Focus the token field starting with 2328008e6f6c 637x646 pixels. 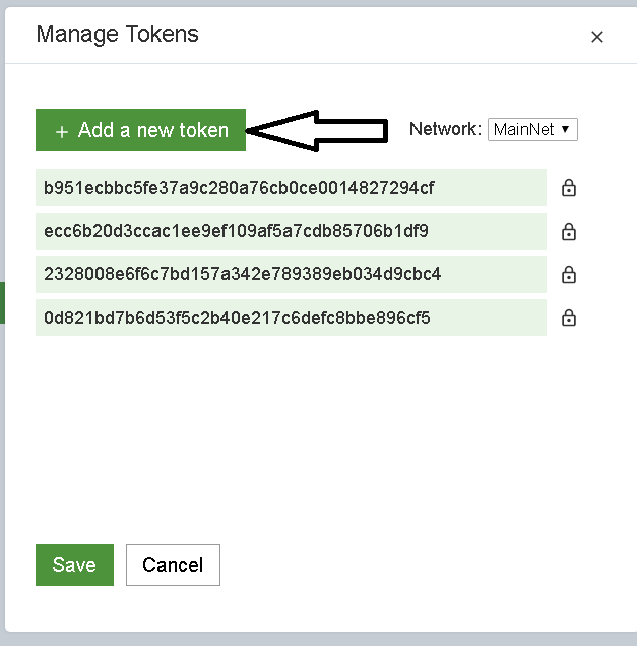coord(290,275)
